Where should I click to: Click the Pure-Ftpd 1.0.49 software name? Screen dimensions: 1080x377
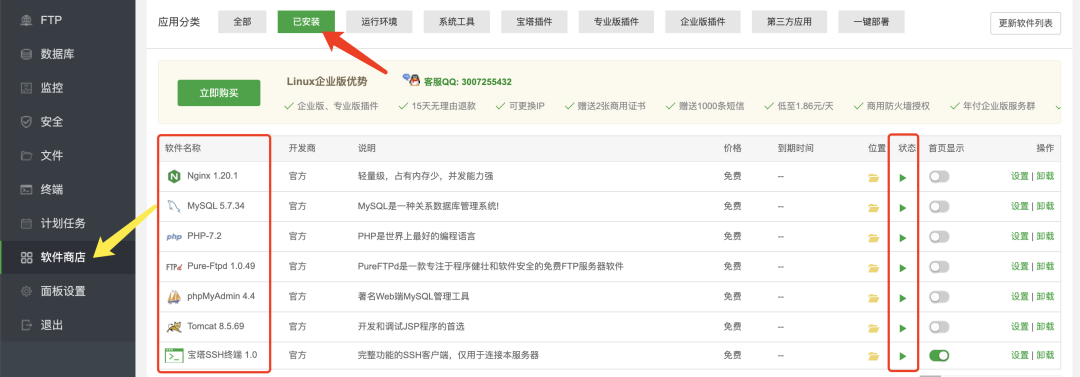click(221, 266)
